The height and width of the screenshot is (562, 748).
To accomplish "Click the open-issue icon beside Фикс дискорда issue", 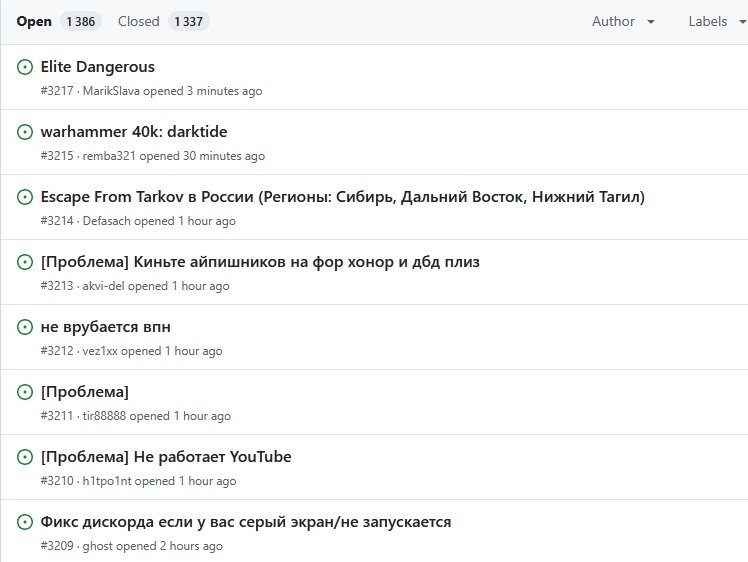I will tap(25, 522).
